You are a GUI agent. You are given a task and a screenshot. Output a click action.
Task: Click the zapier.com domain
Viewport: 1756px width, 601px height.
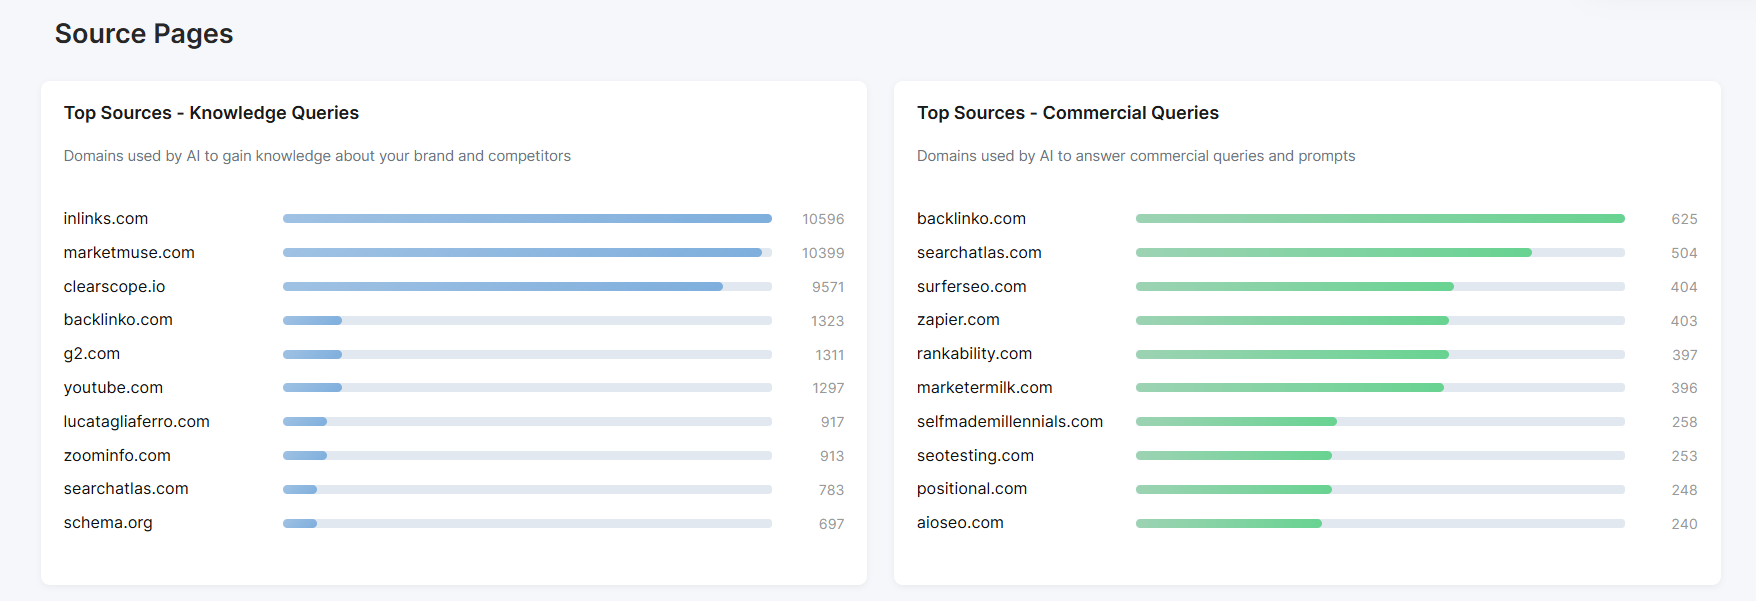click(958, 320)
